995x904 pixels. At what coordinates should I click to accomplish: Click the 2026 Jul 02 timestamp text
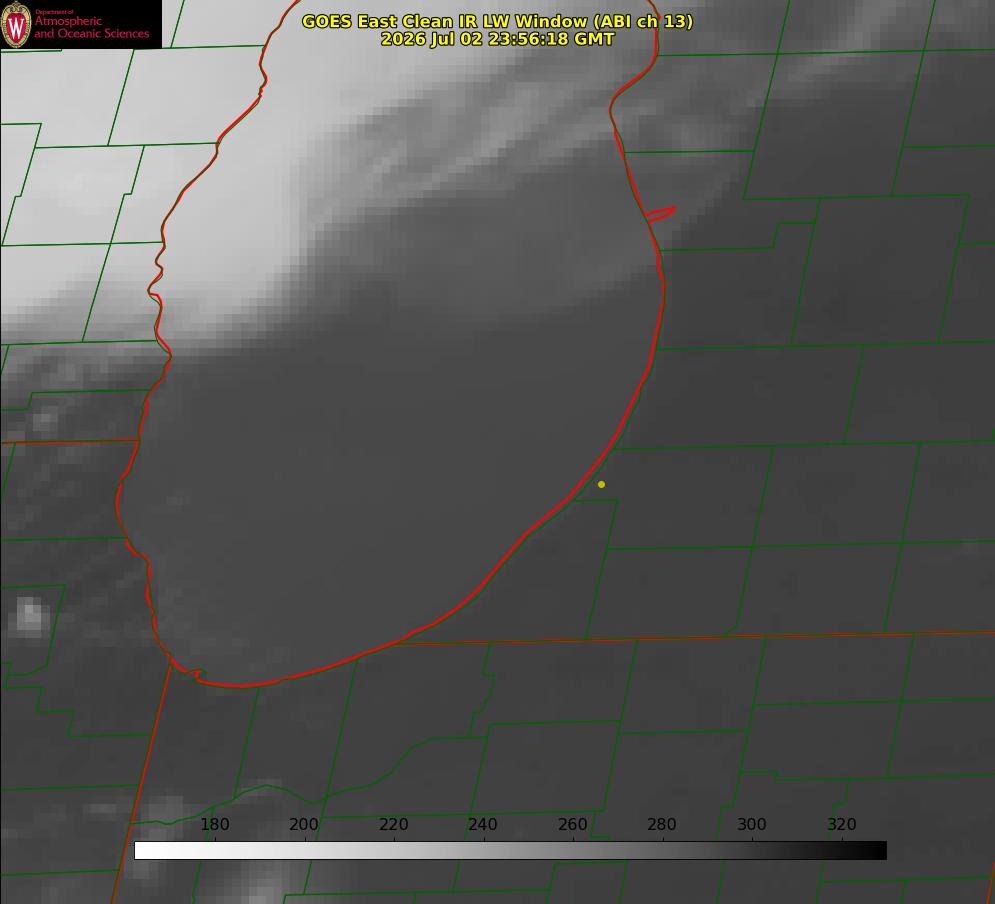pos(498,39)
